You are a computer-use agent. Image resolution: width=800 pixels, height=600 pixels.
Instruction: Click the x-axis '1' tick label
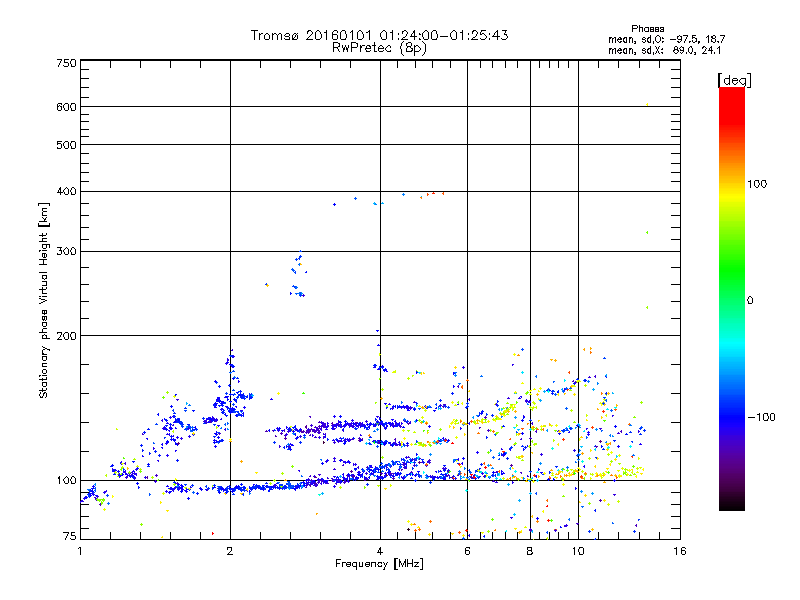point(80,551)
